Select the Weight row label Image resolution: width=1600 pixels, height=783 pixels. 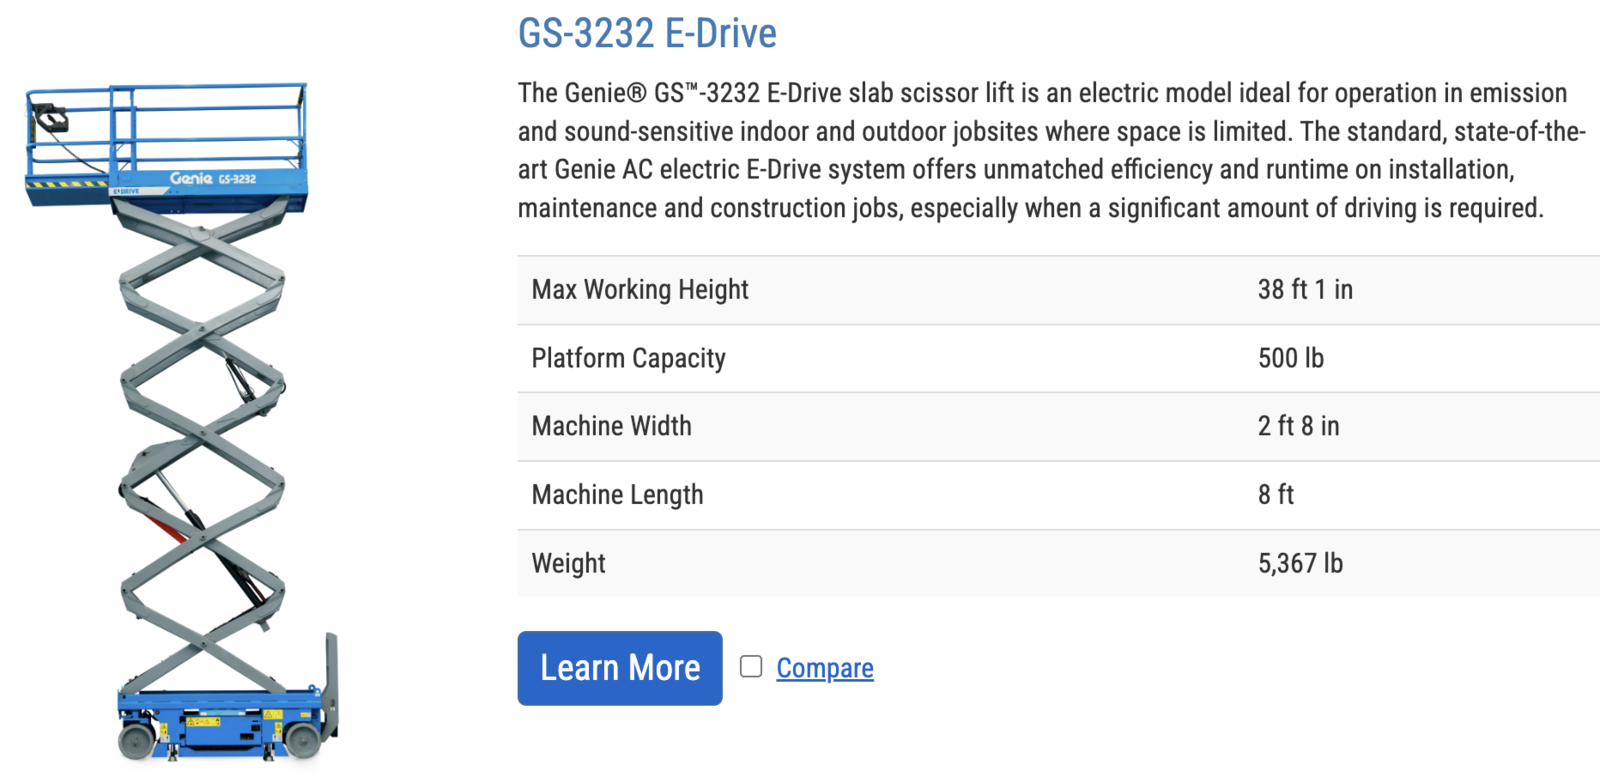tap(568, 564)
